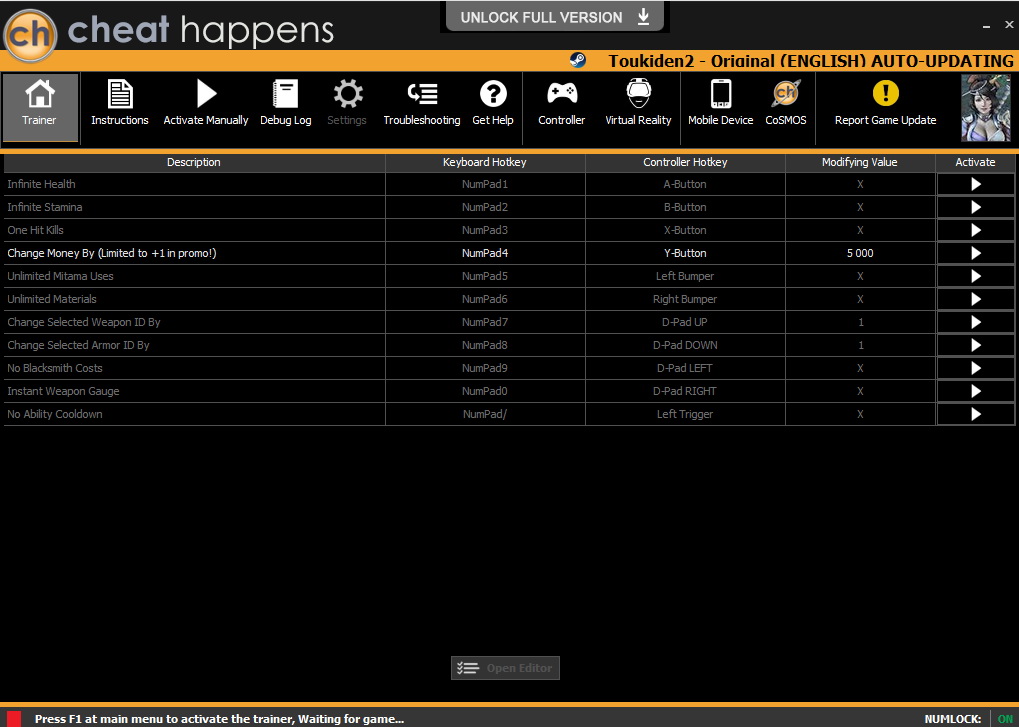The width and height of the screenshot is (1019, 727).
Task: Click the Unlock Full Version button
Action: [x=555, y=17]
